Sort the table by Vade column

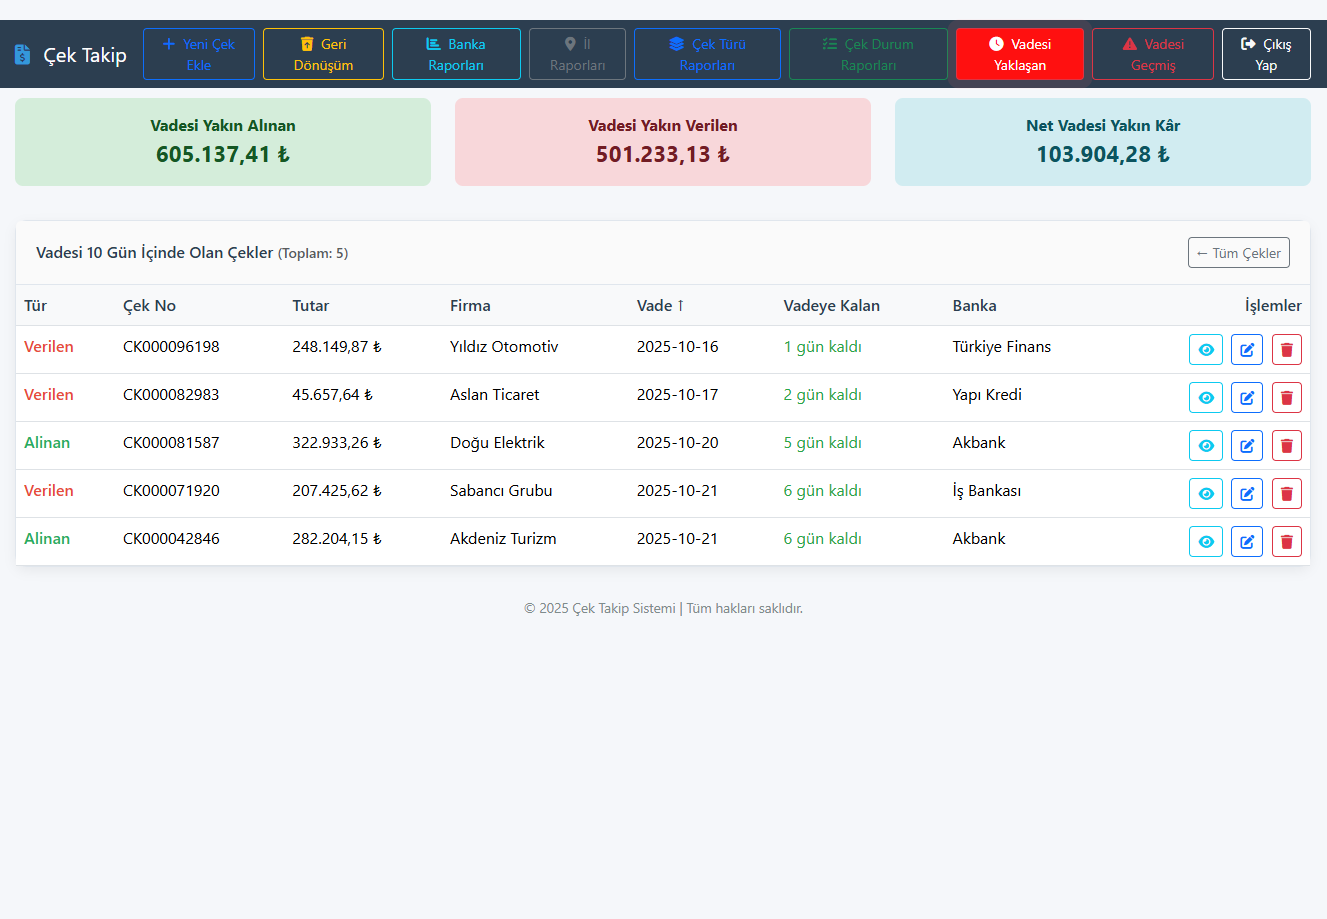[x=660, y=306]
